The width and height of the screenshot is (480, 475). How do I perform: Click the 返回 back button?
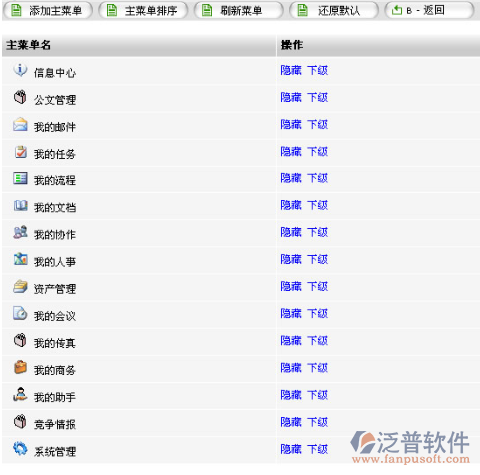point(429,10)
